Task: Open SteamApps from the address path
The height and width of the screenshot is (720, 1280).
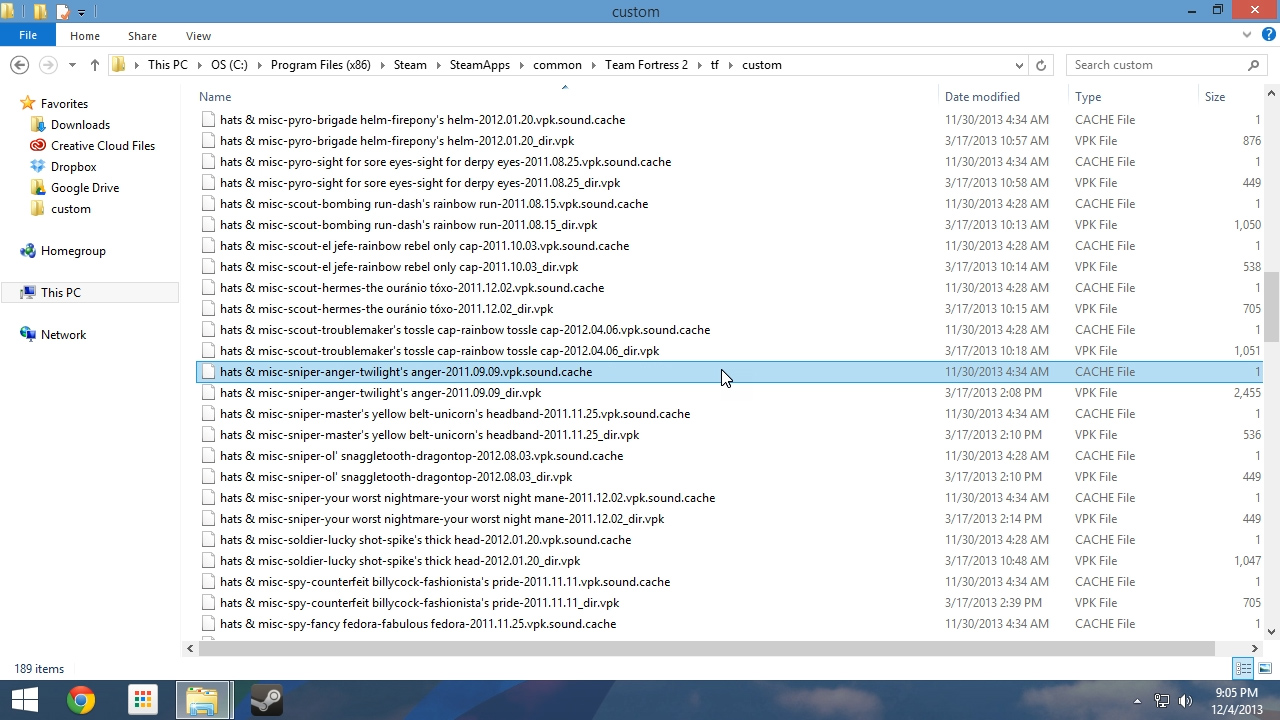Action: 480,65
